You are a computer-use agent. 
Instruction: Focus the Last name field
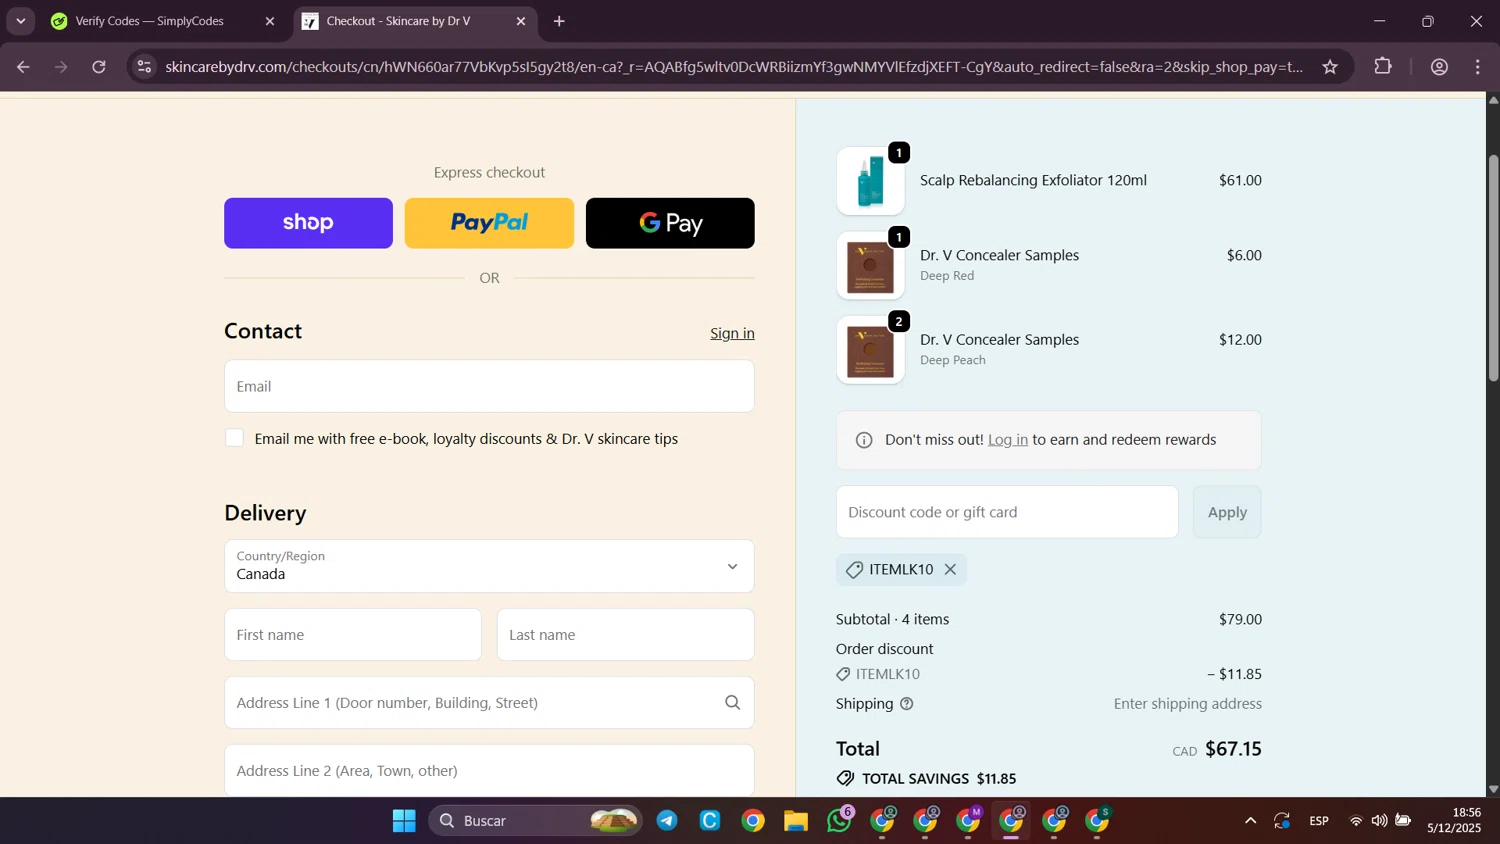point(625,635)
